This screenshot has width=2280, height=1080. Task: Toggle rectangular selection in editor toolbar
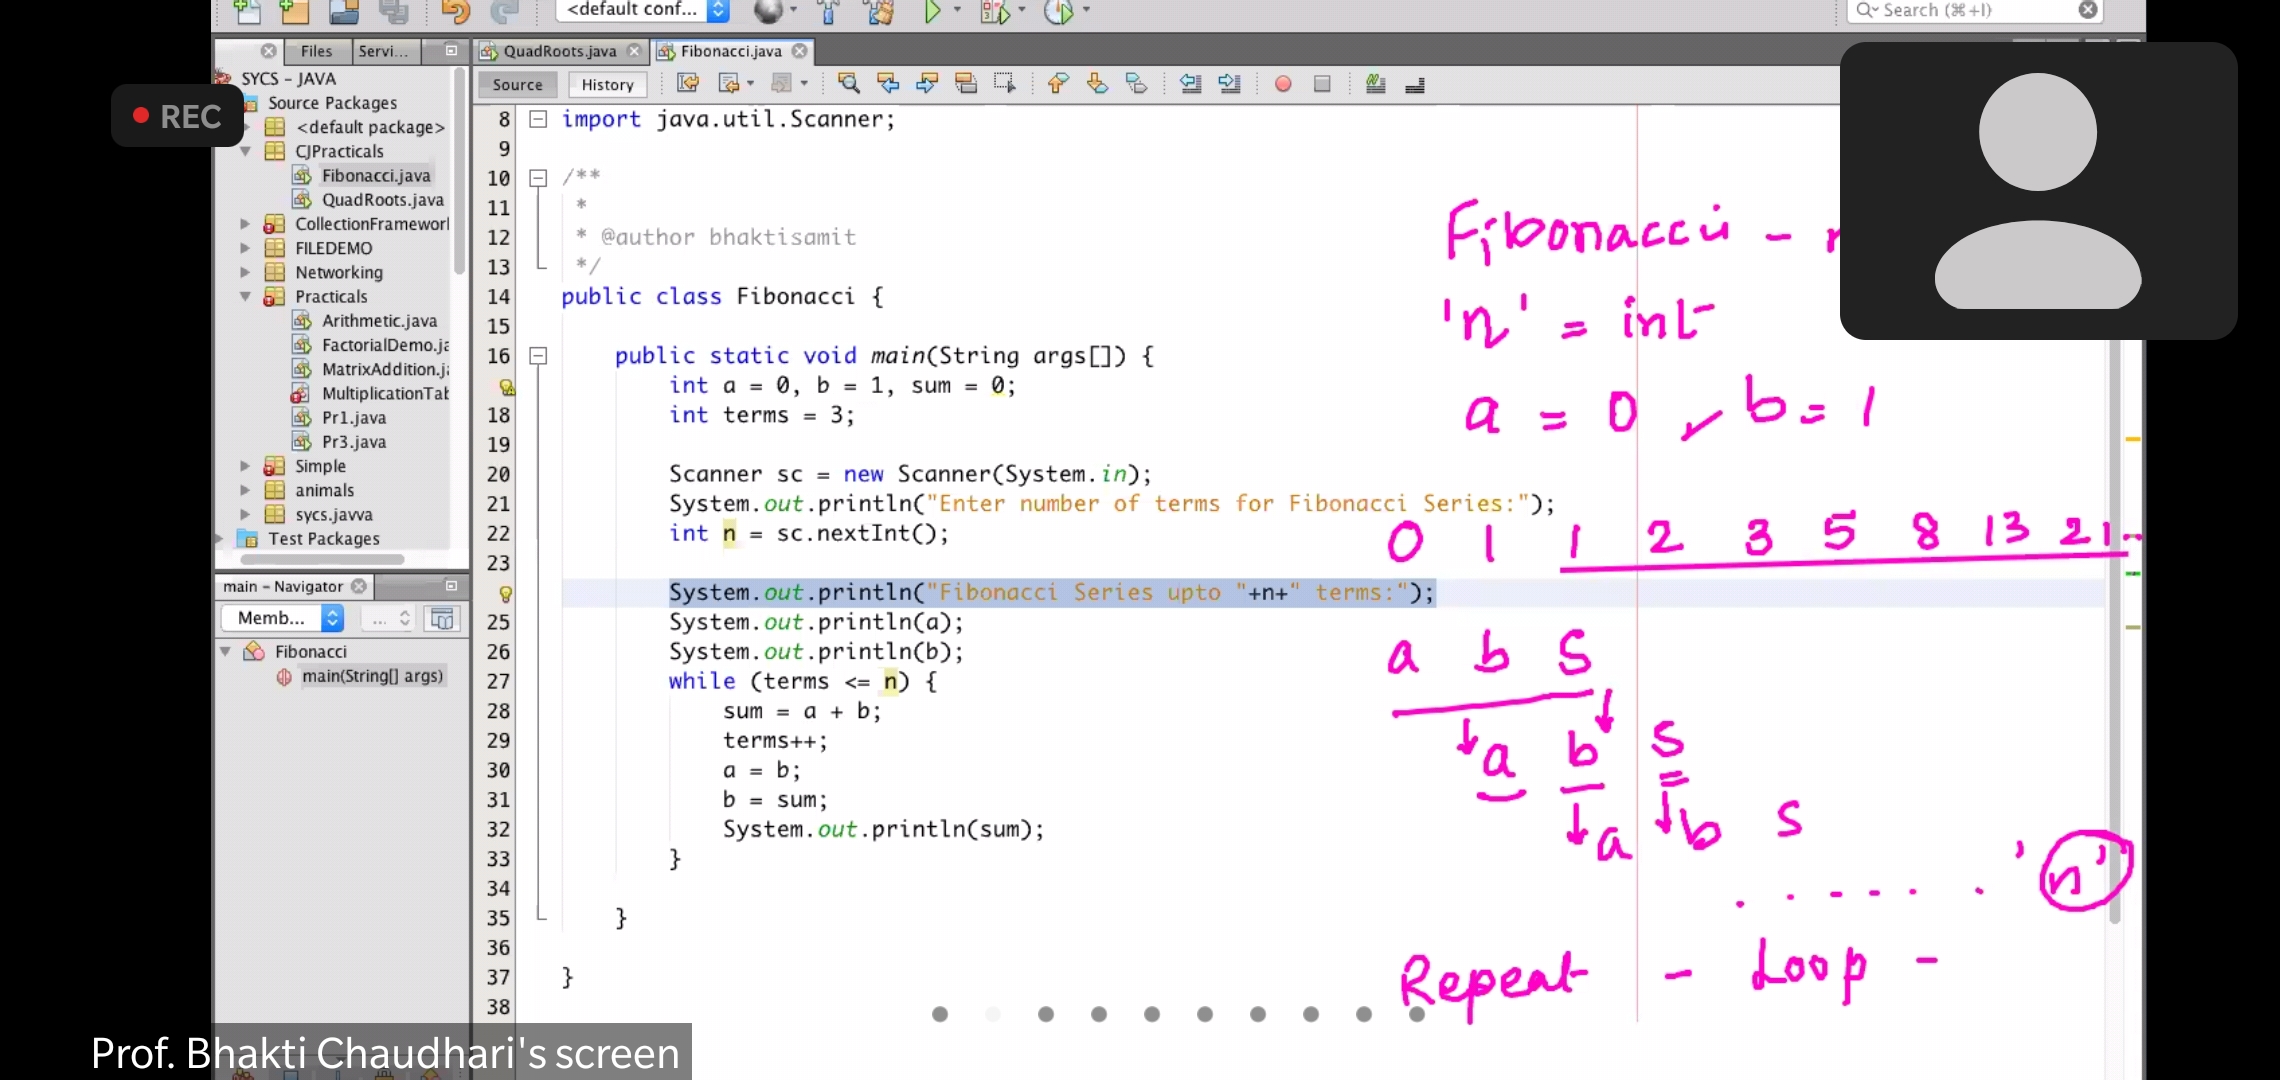(x=1005, y=84)
